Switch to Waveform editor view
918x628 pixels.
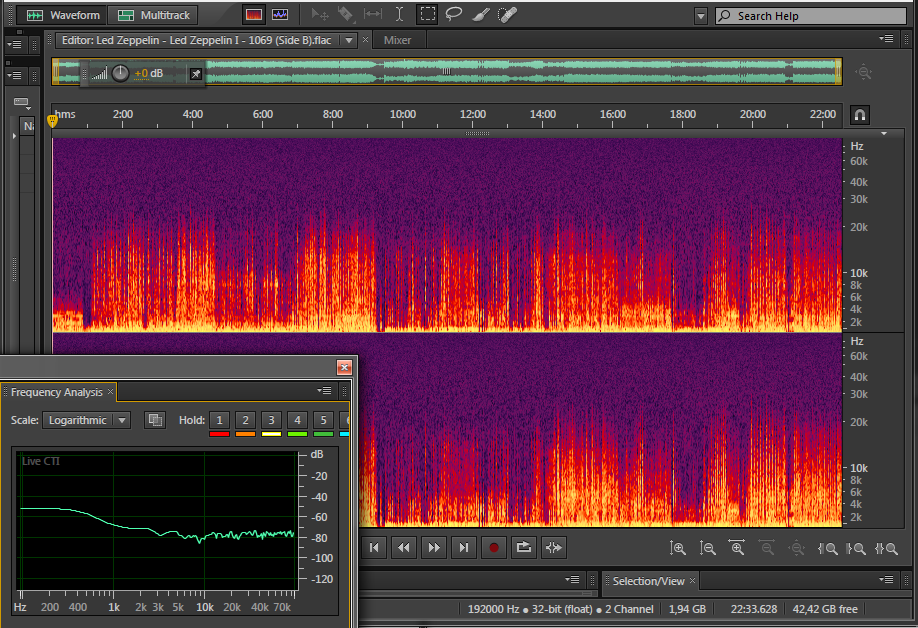click(63, 15)
